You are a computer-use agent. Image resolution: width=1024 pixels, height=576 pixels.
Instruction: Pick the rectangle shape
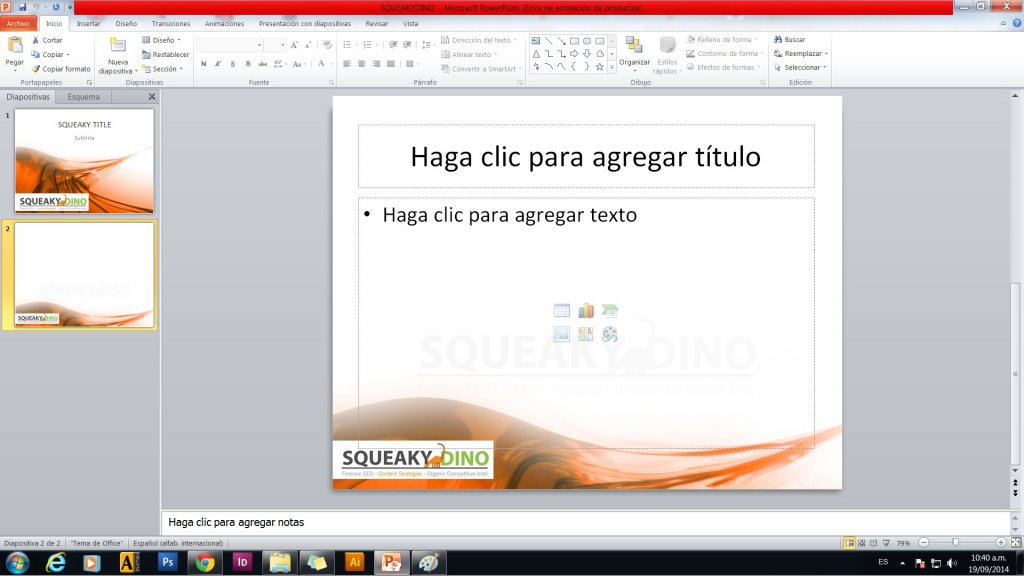[x=574, y=41]
